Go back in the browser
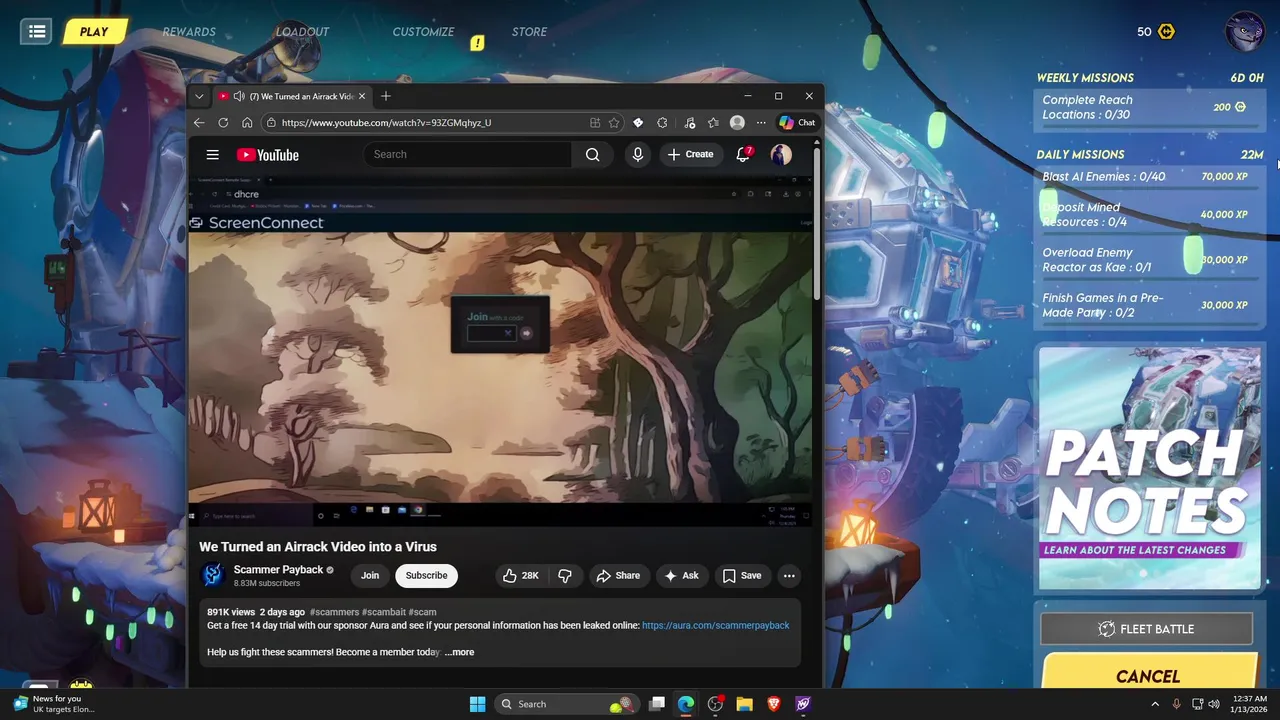Screen dimensions: 1280x720 pyautogui.click(x=199, y=122)
